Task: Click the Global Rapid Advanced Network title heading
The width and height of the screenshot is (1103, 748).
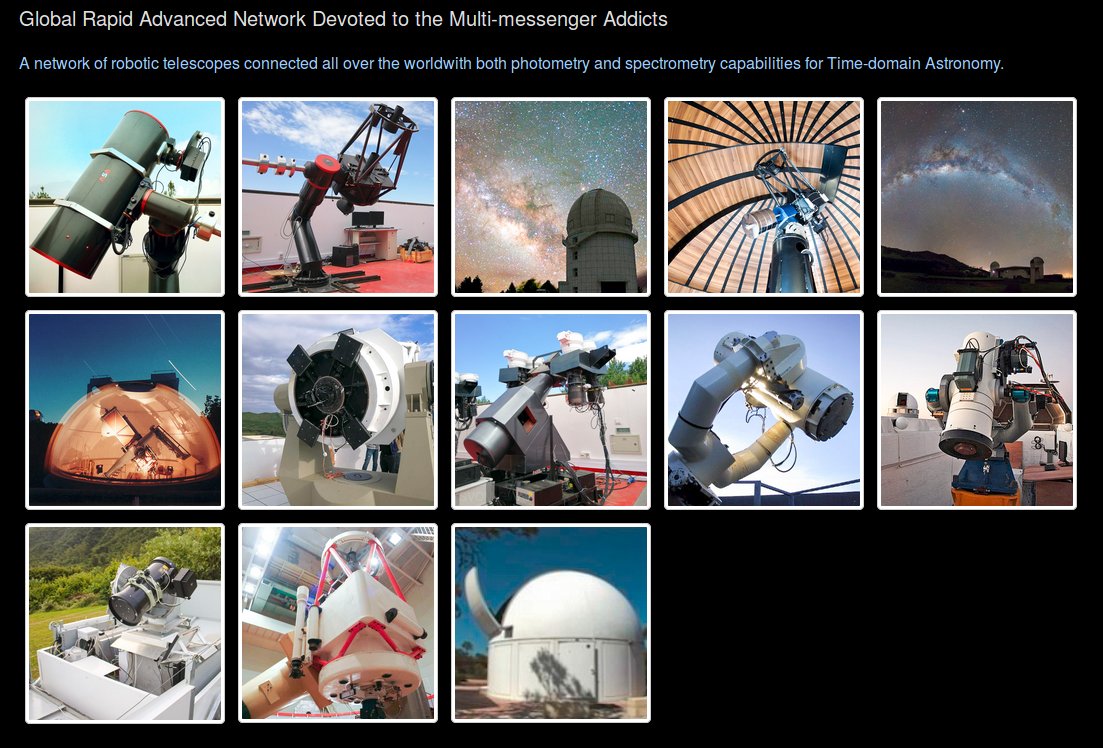Action: 343,19
